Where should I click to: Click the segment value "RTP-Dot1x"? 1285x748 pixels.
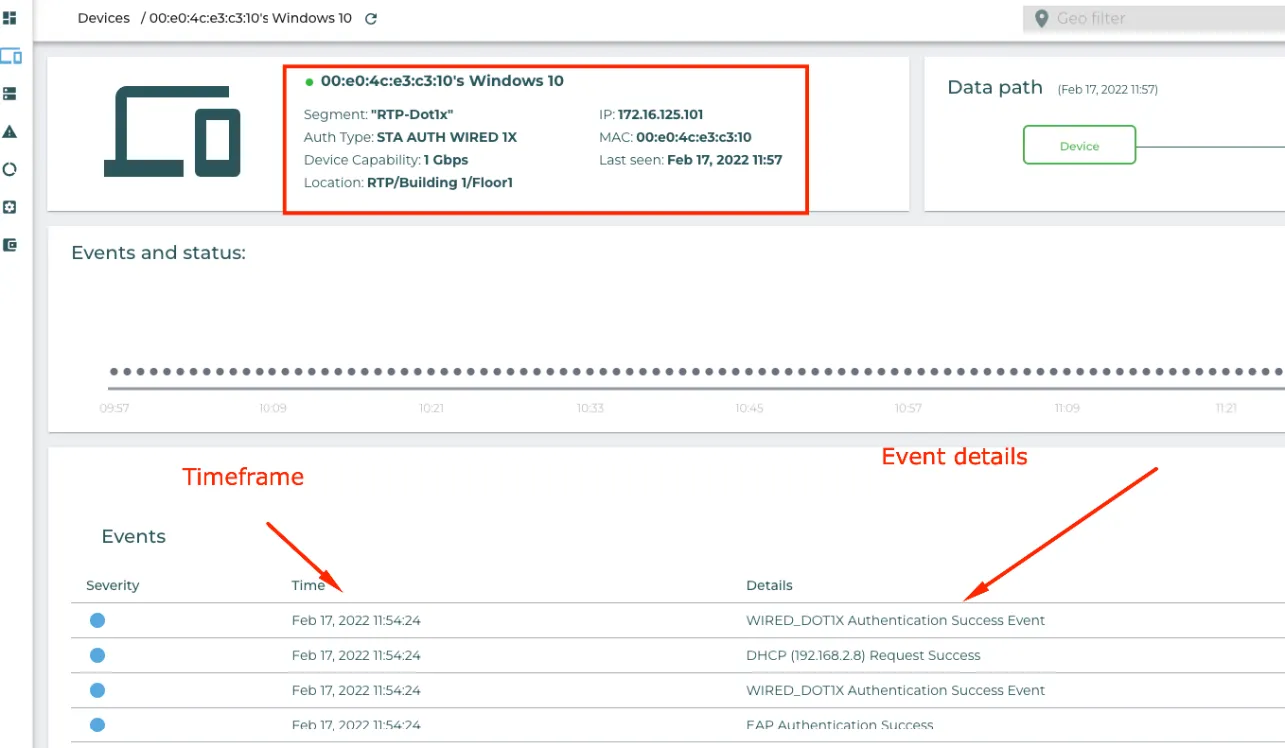412,115
